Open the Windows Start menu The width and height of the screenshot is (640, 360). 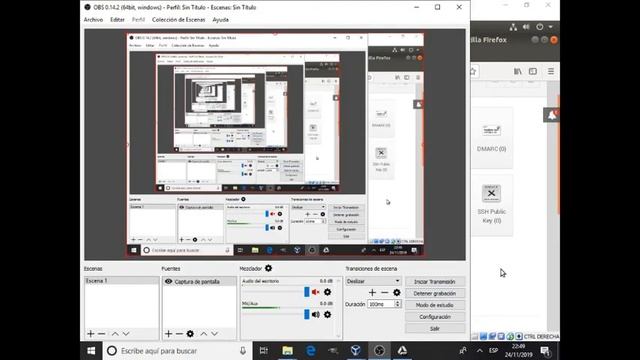[x=91, y=351]
